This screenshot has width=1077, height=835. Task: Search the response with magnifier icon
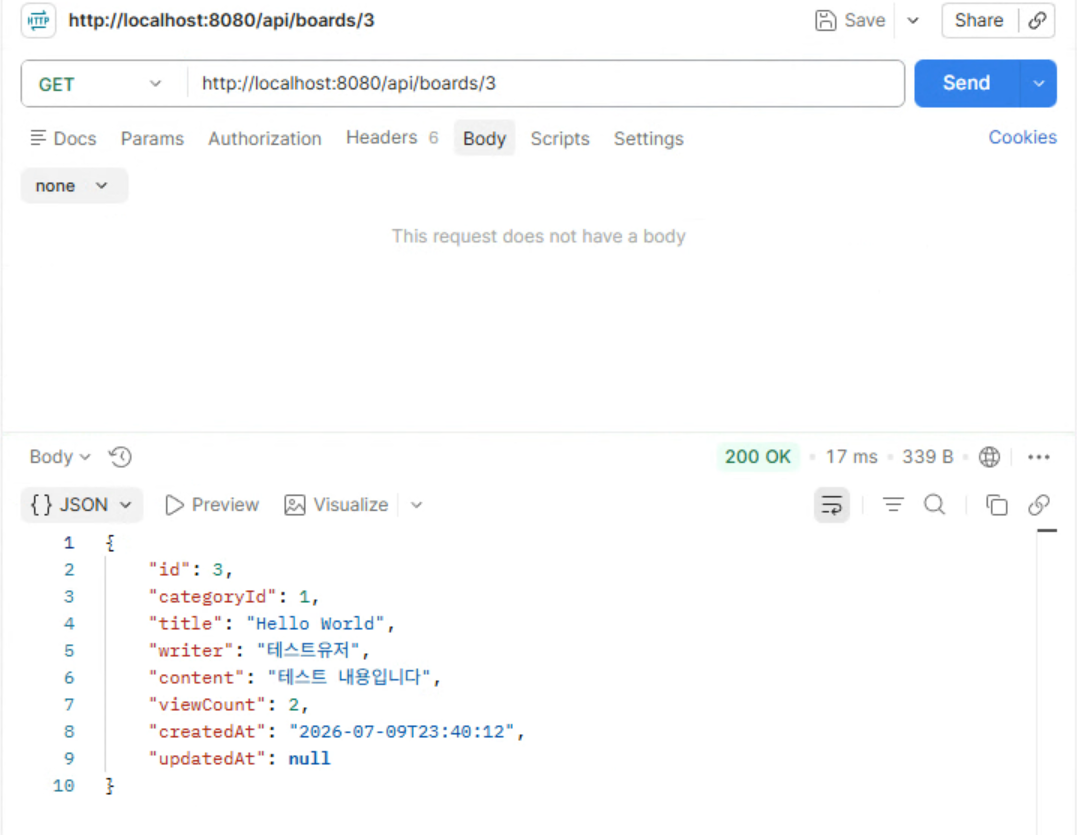point(934,505)
